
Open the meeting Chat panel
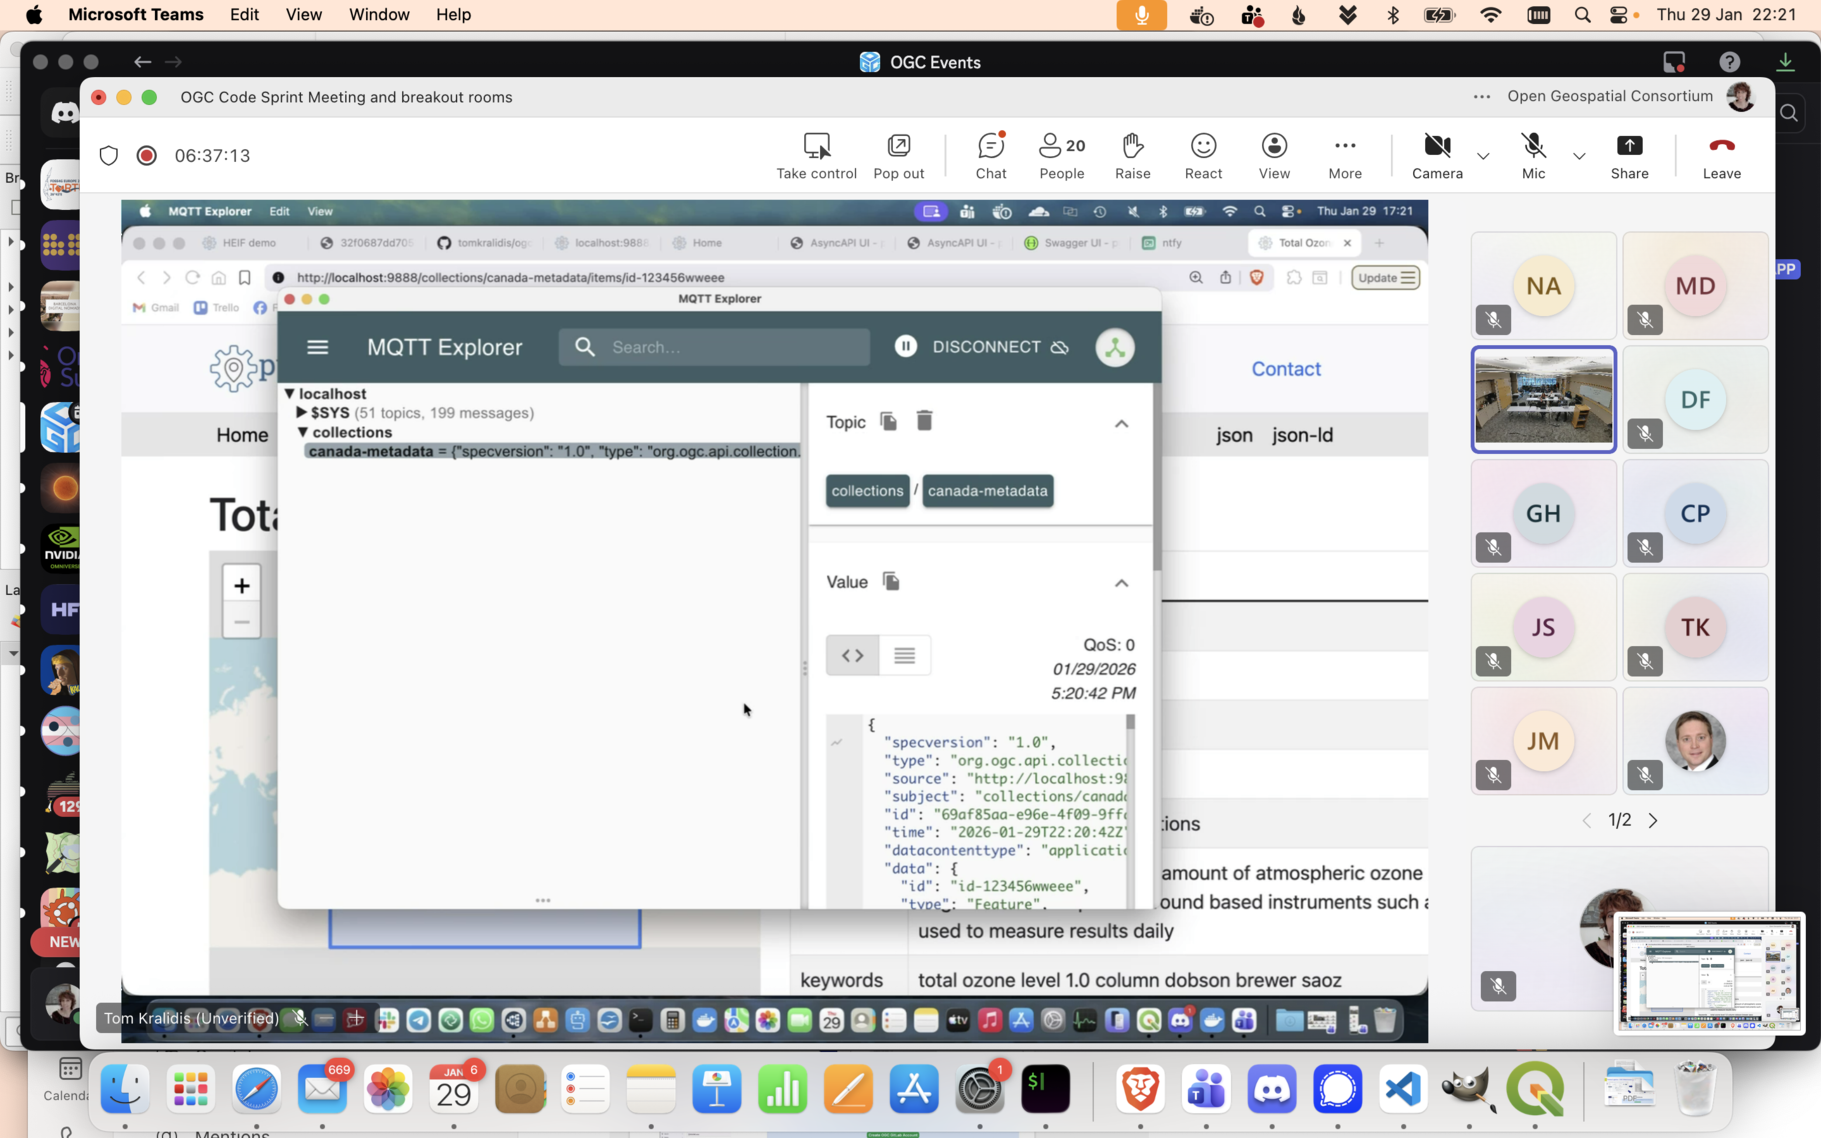[x=990, y=146]
